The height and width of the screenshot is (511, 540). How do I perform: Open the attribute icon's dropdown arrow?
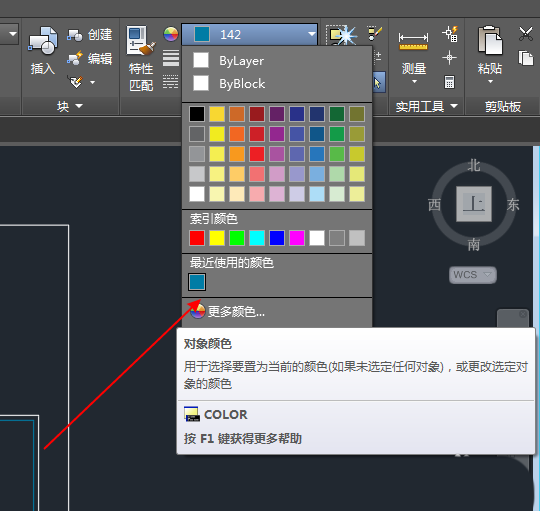[92, 82]
